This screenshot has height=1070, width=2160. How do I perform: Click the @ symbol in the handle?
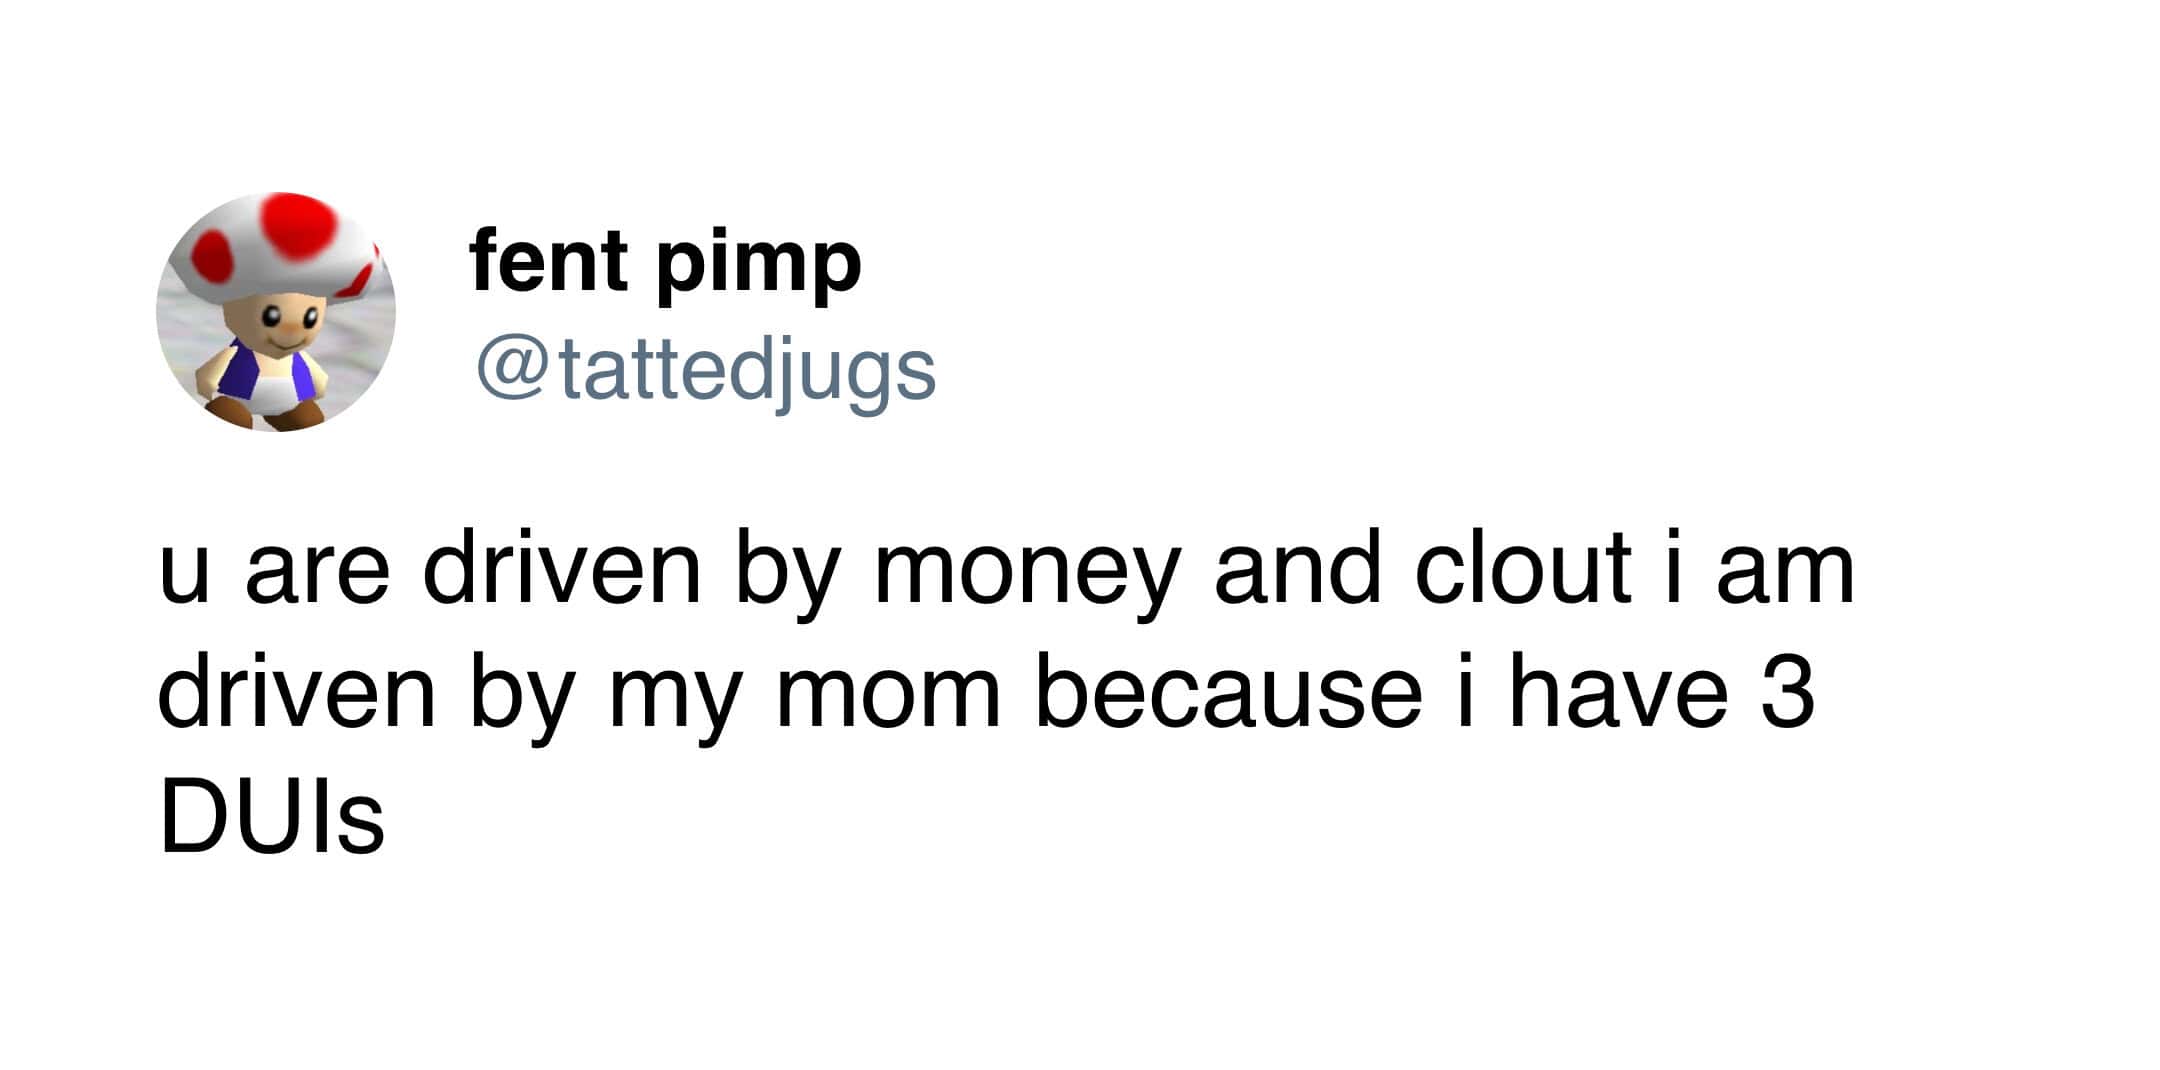(x=510, y=369)
